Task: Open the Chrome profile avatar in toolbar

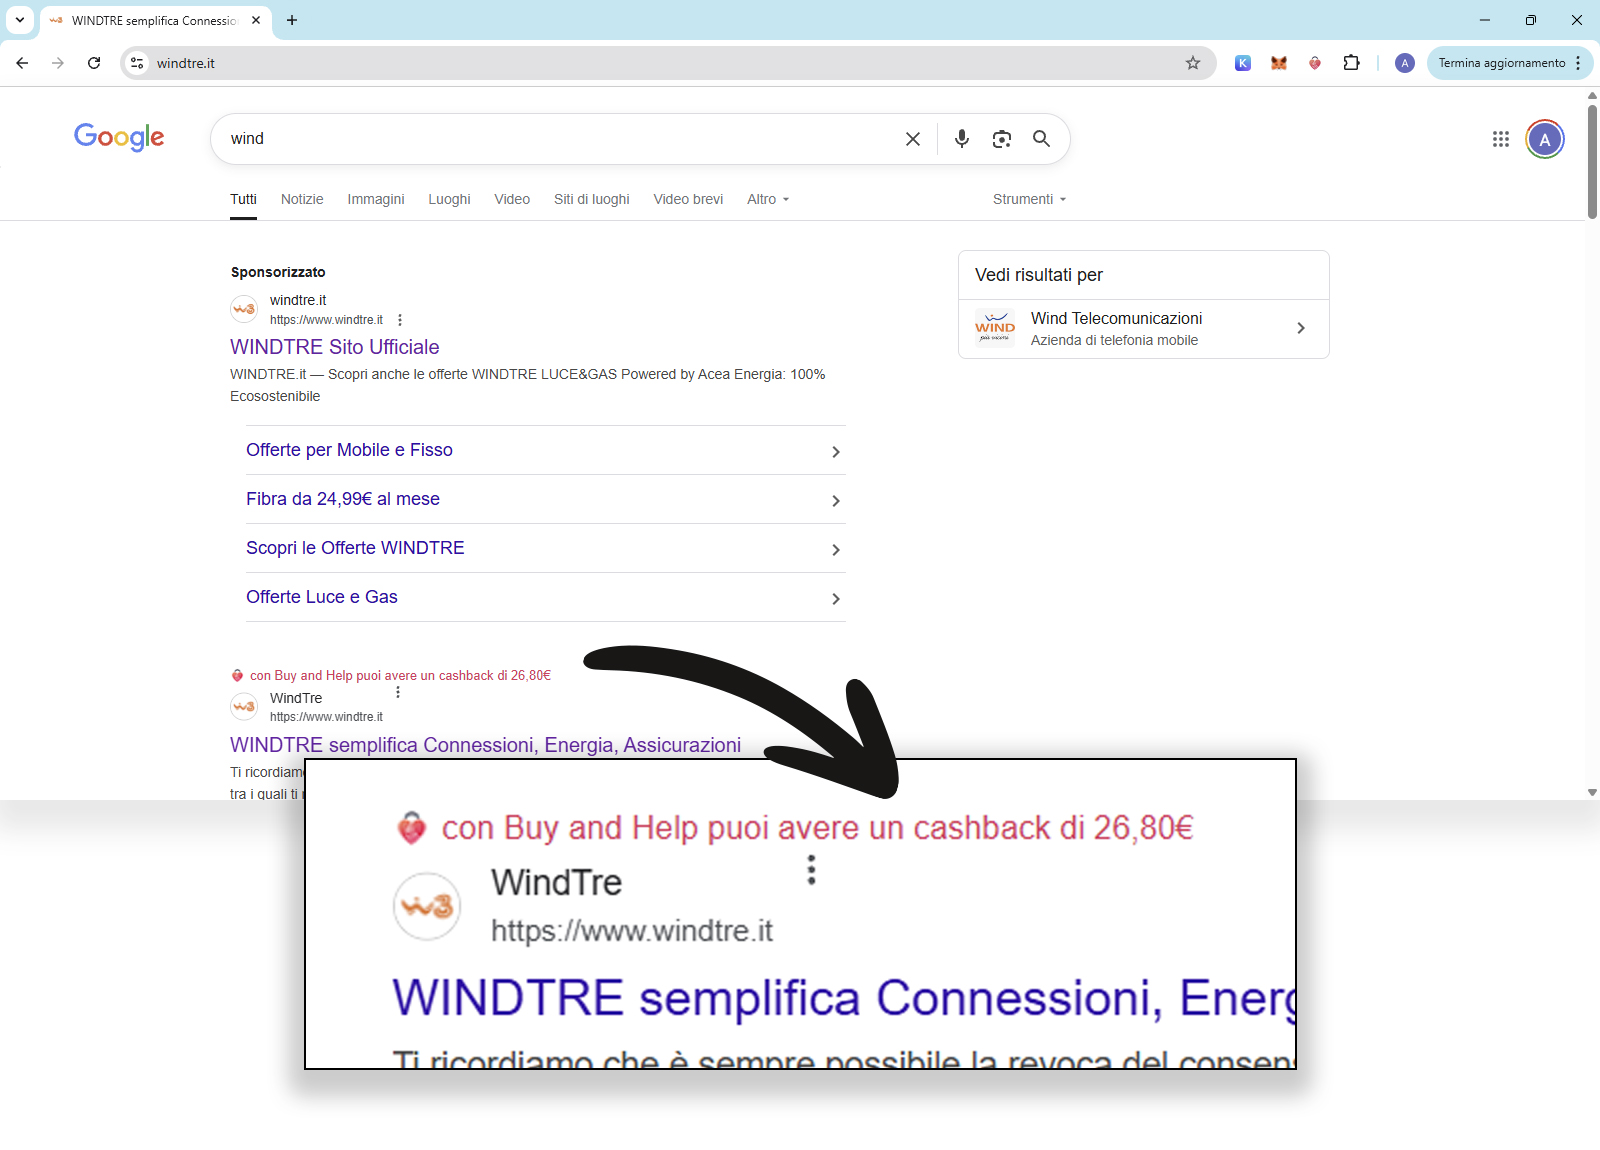Action: click(x=1405, y=63)
